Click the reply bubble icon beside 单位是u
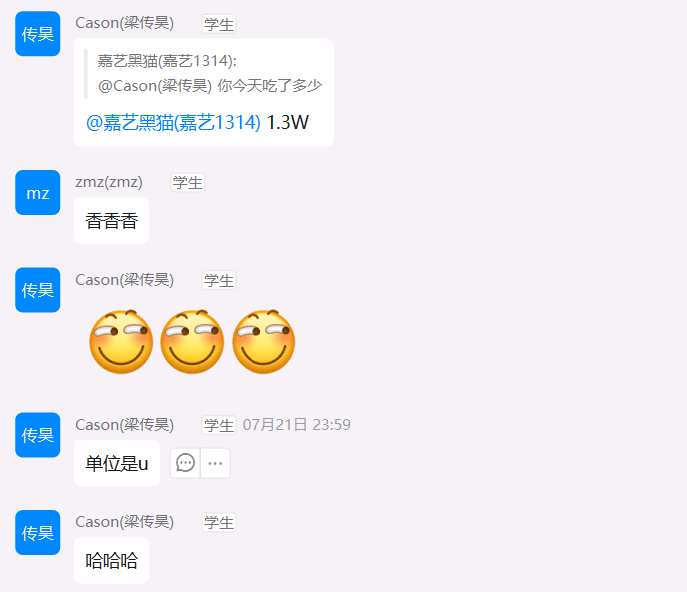 tap(185, 463)
